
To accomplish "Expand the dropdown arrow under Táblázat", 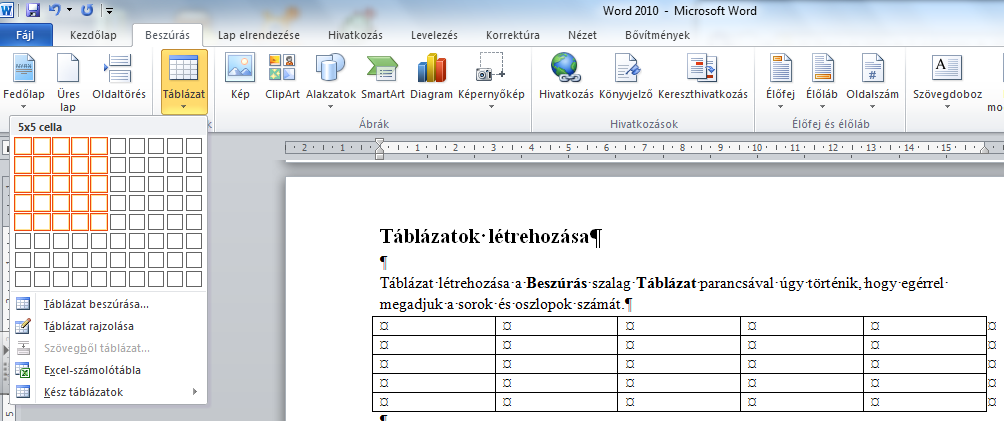I will click(x=184, y=106).
